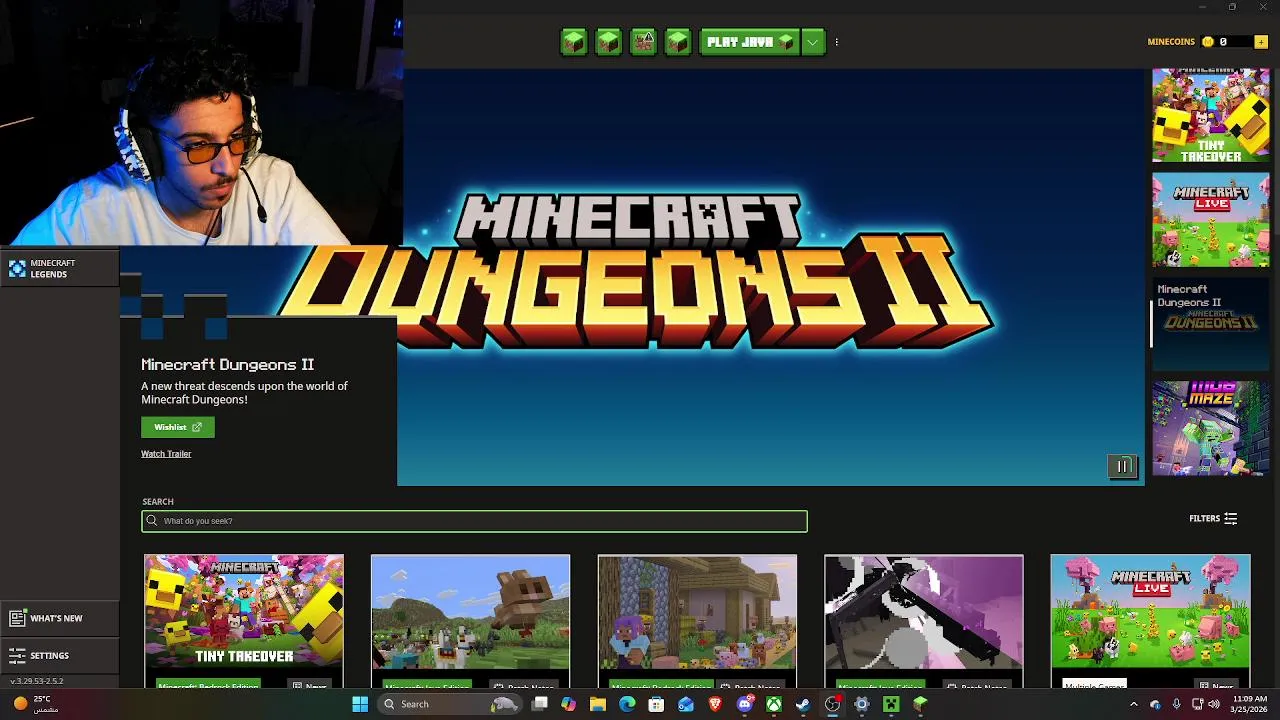Click the first grass block quick-launch icon
This screenshot has height=720, width=1280.
click(x=574, y=42)
